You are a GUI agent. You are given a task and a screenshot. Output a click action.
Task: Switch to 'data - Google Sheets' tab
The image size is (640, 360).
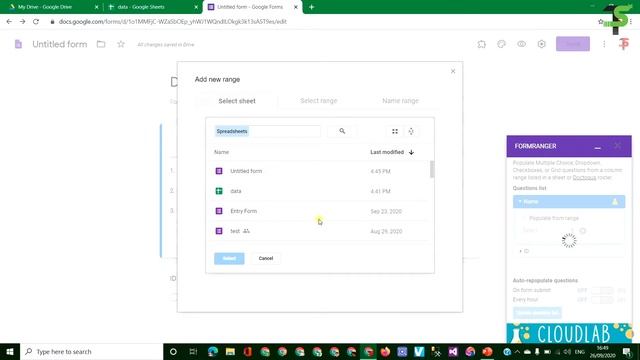pos(150,7)
